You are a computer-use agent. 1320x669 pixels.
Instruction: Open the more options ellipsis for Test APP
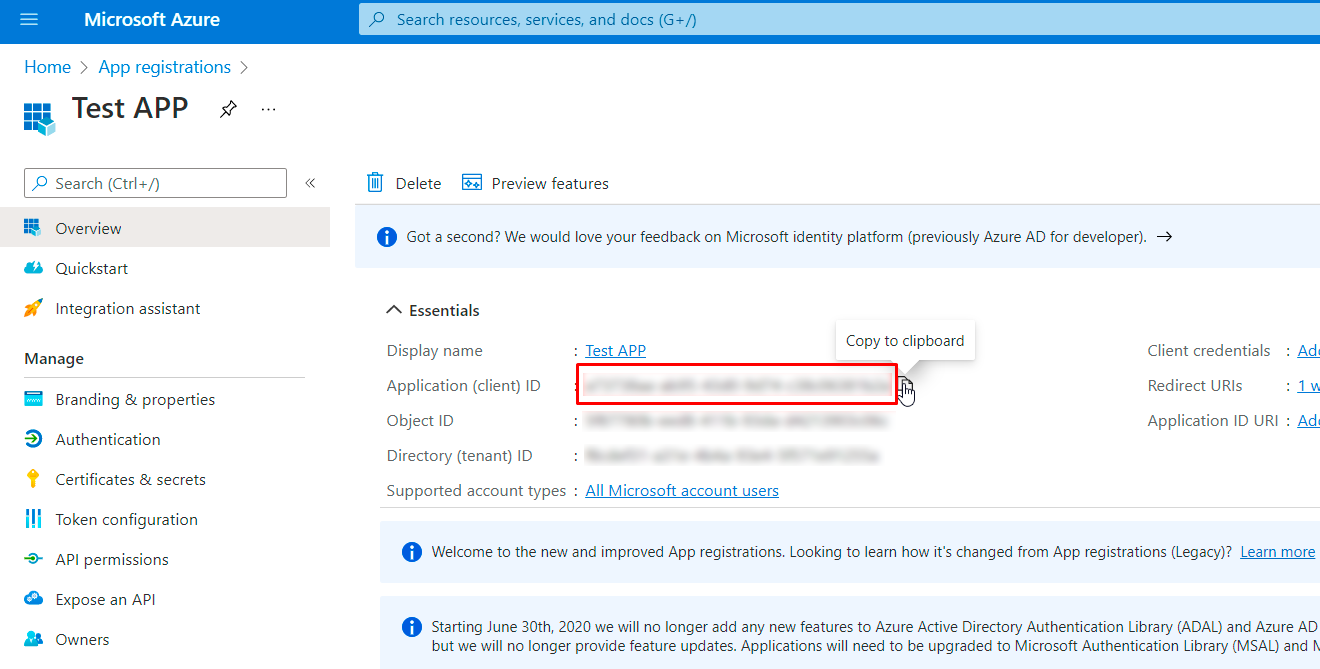(268, 109)
